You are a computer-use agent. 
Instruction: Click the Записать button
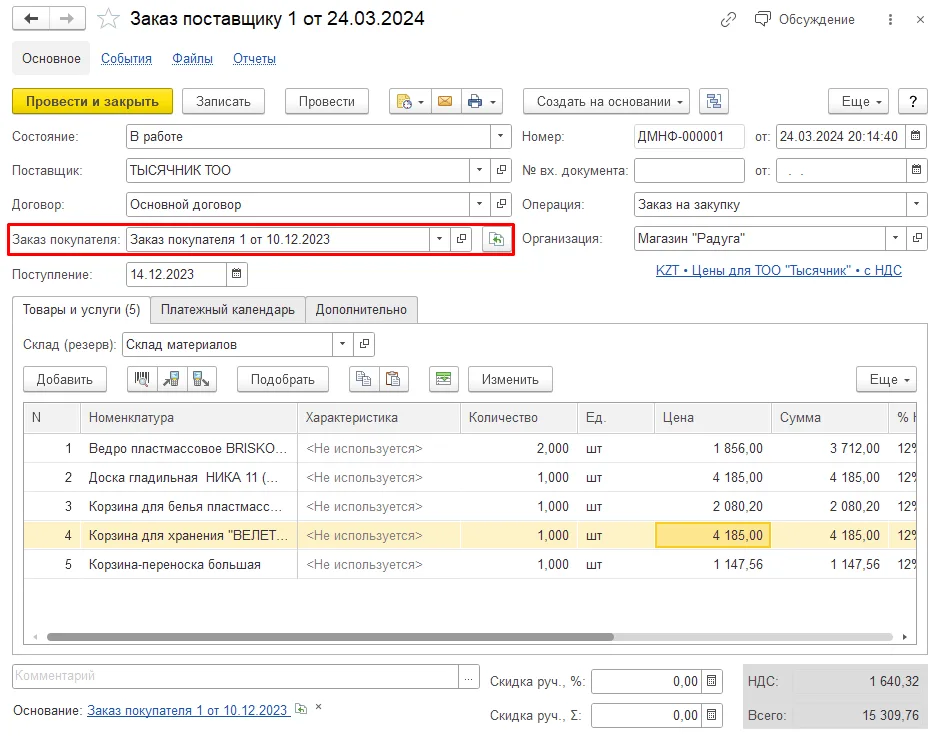(x=223, y=101)
